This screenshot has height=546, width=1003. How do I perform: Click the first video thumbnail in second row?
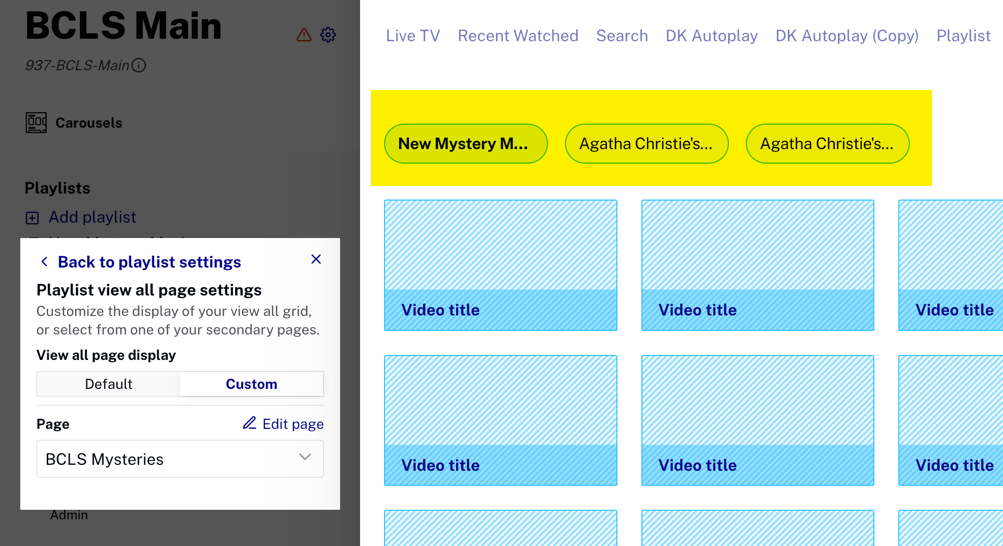tap(501, 421)
